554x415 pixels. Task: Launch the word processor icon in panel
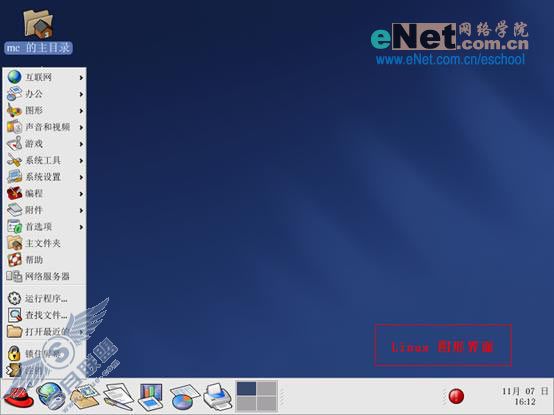118,397
